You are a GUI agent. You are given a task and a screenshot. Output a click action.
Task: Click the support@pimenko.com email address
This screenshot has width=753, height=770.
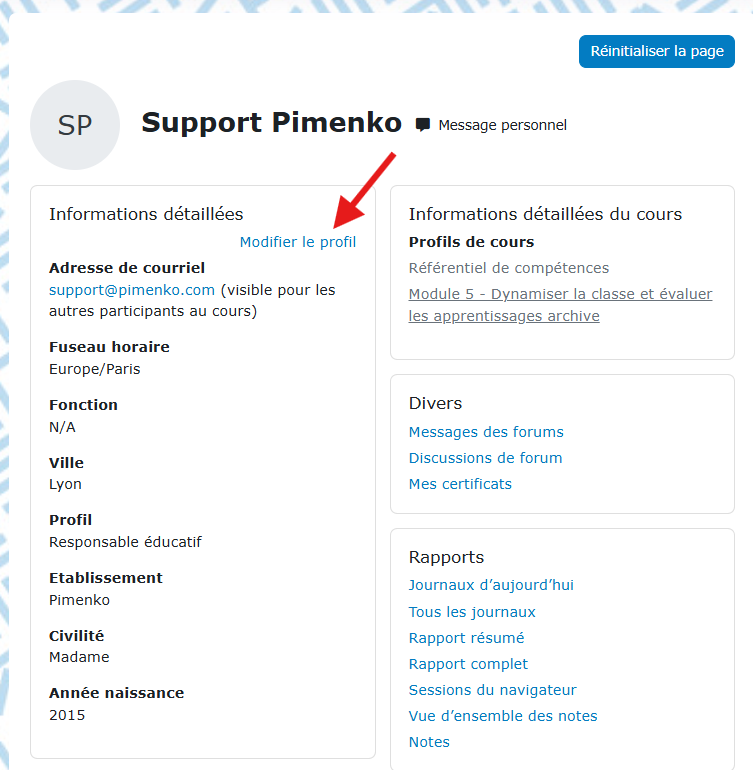pyautogui.click(x=132, y=290)
